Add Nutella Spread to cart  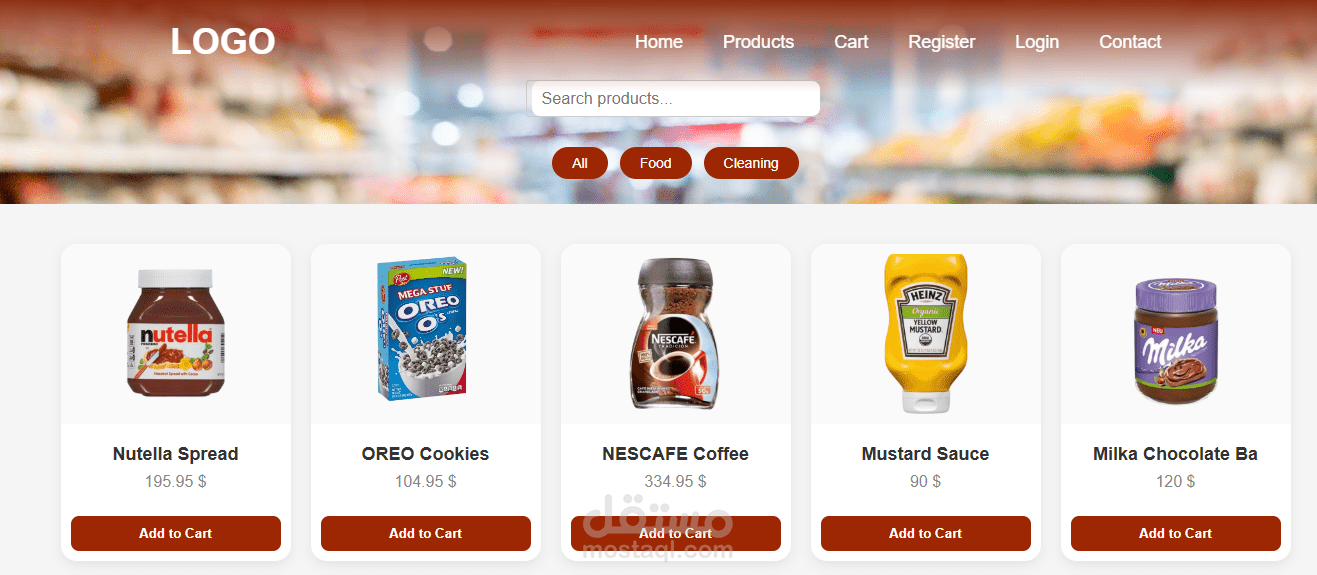(x=176, y=533)
